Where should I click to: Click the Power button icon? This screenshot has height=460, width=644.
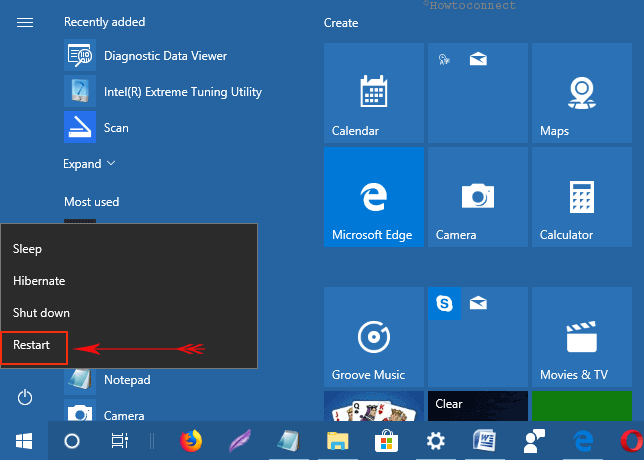[x=25, y=398]
